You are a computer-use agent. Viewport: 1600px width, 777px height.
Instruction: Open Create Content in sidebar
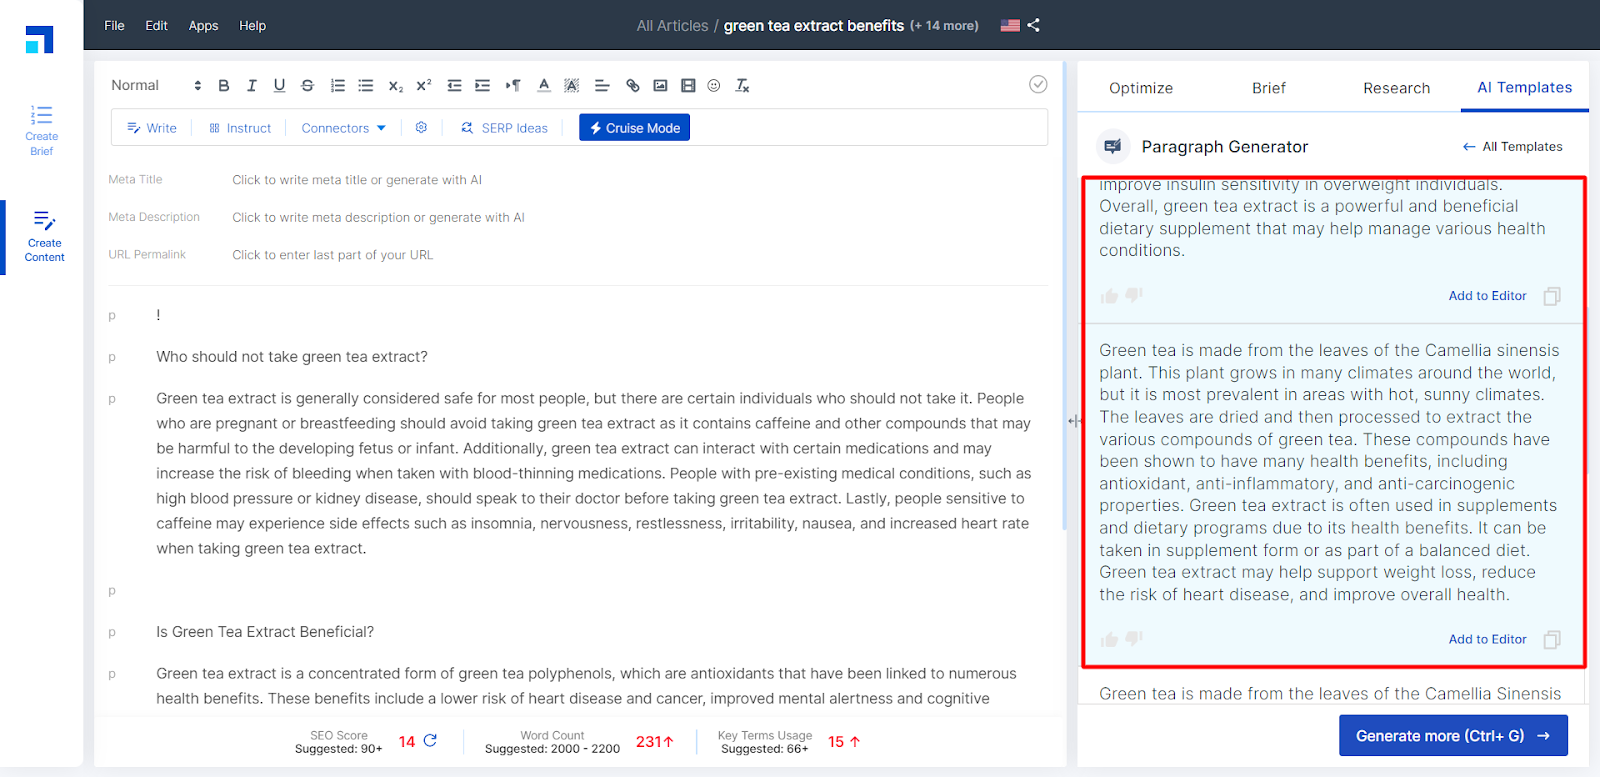44,237
